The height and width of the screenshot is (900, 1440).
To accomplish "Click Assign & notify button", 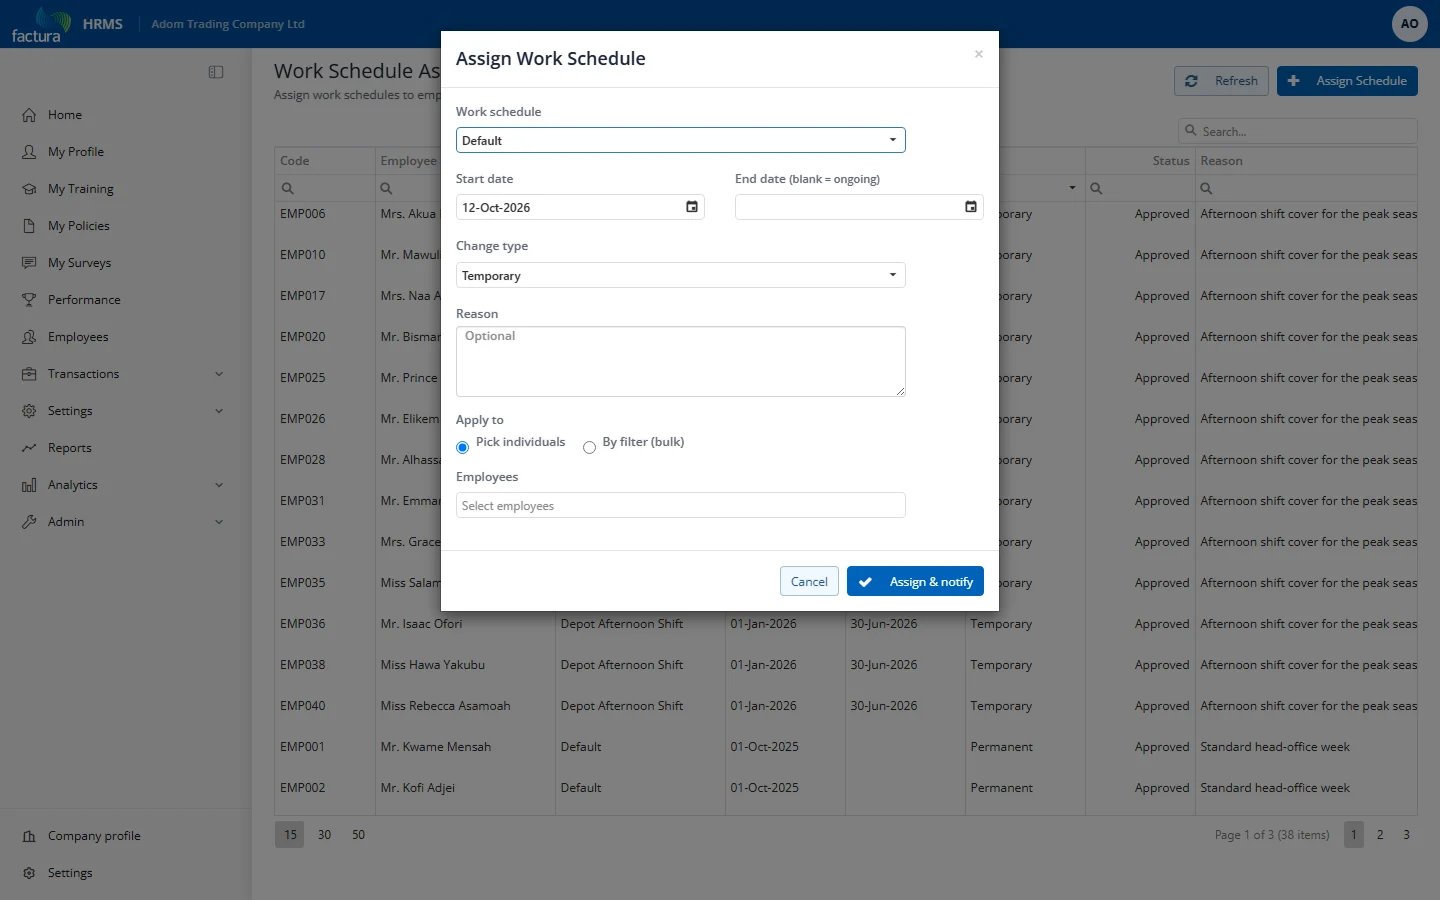I will (915, 581).
